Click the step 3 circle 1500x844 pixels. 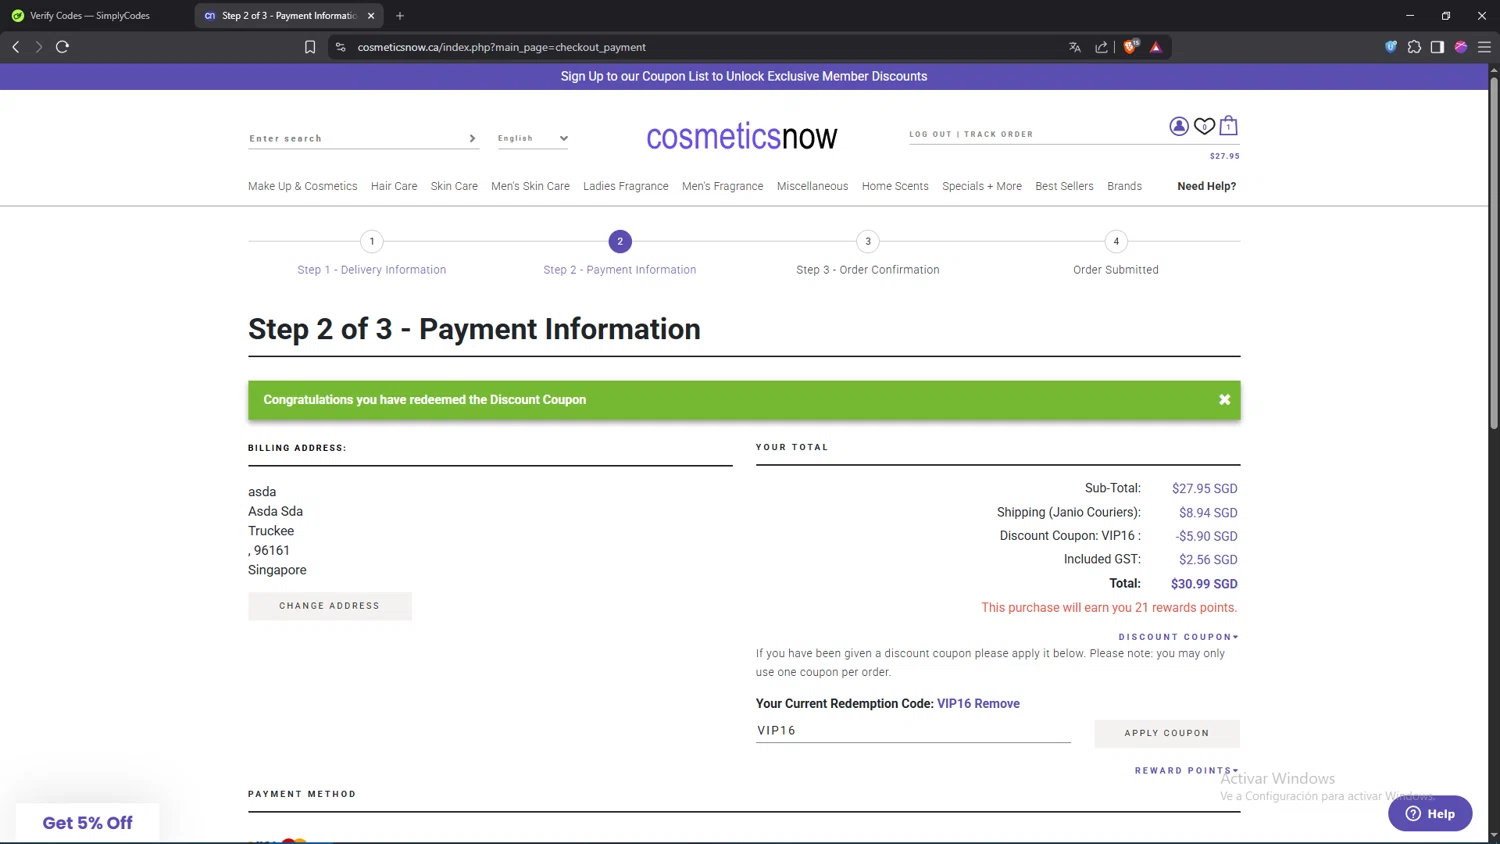pyautogui.click(x=868, y=241)
